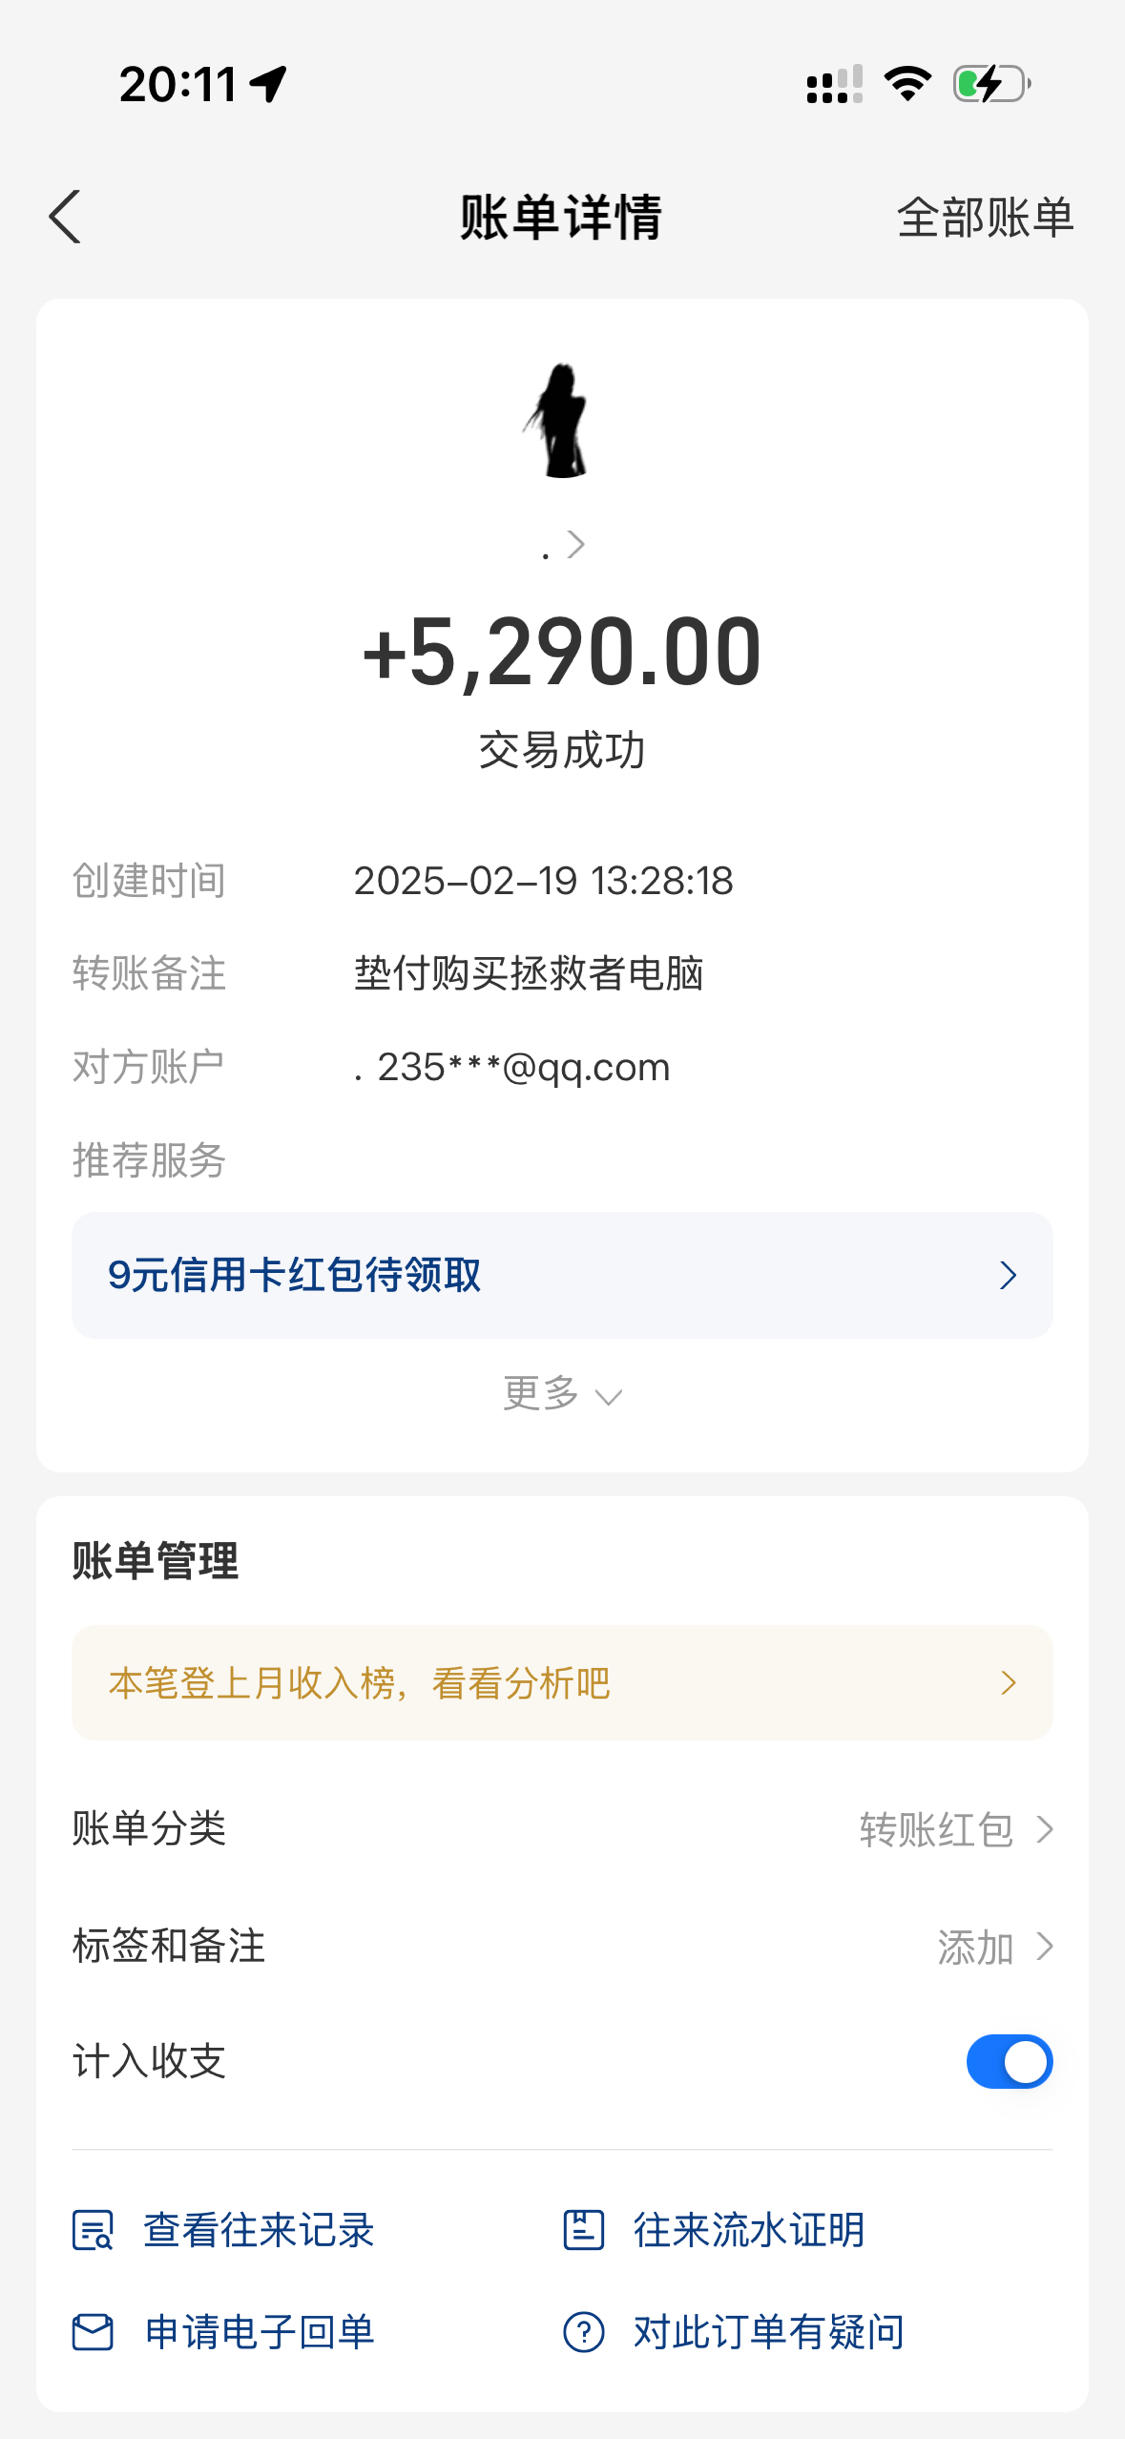
Task: Tap the 对此订单有疑问 question mark icon
Action: click(x=584, y=2332)
